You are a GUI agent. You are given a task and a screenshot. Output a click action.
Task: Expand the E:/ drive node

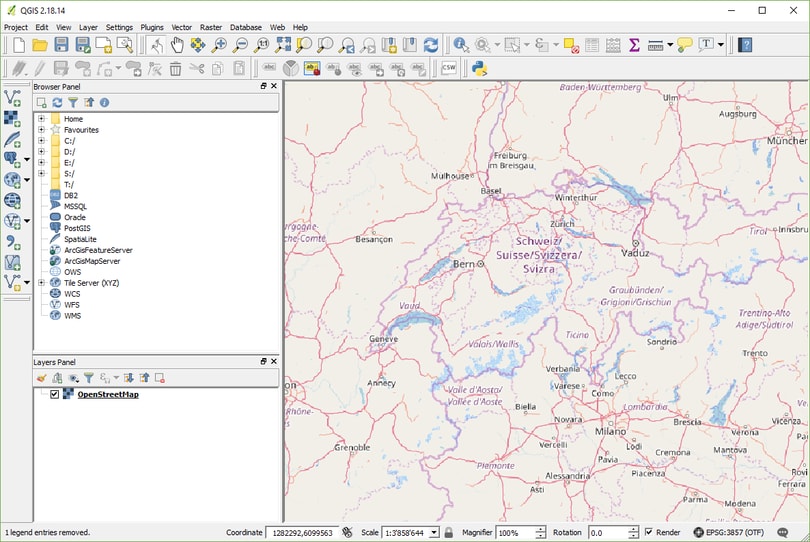[41, 162]
